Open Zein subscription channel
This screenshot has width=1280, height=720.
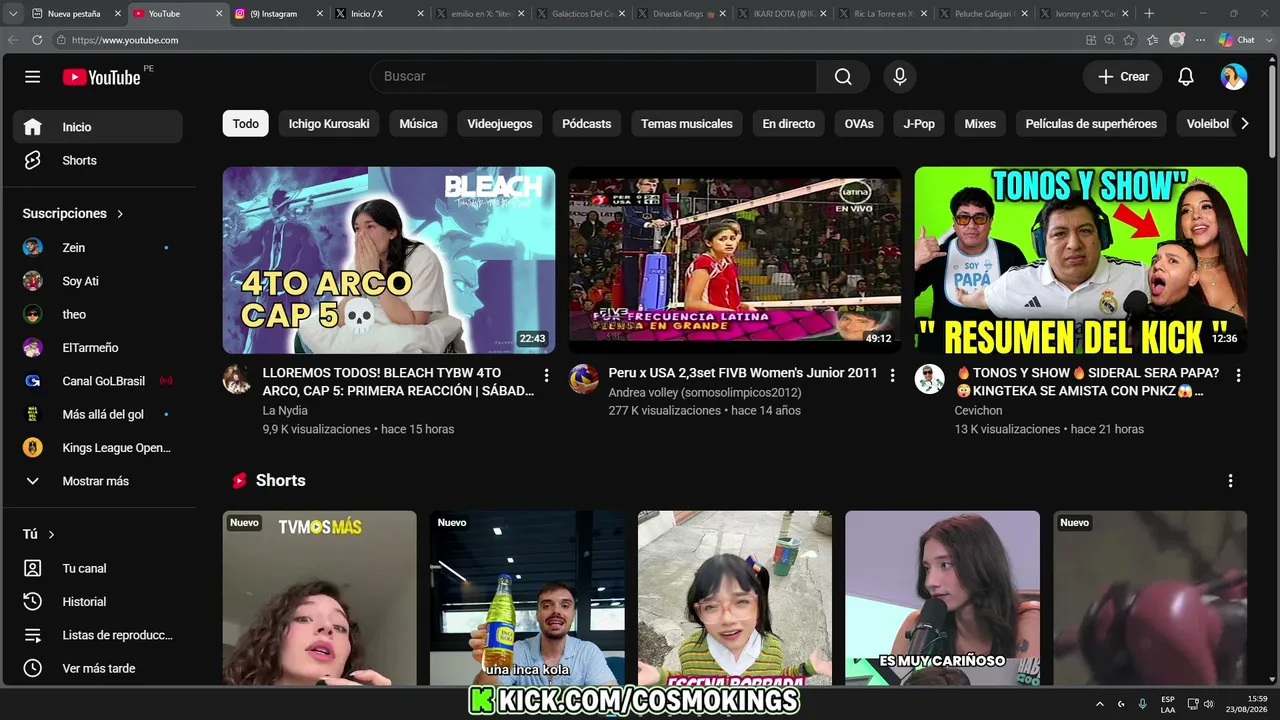tap(98, 248)
